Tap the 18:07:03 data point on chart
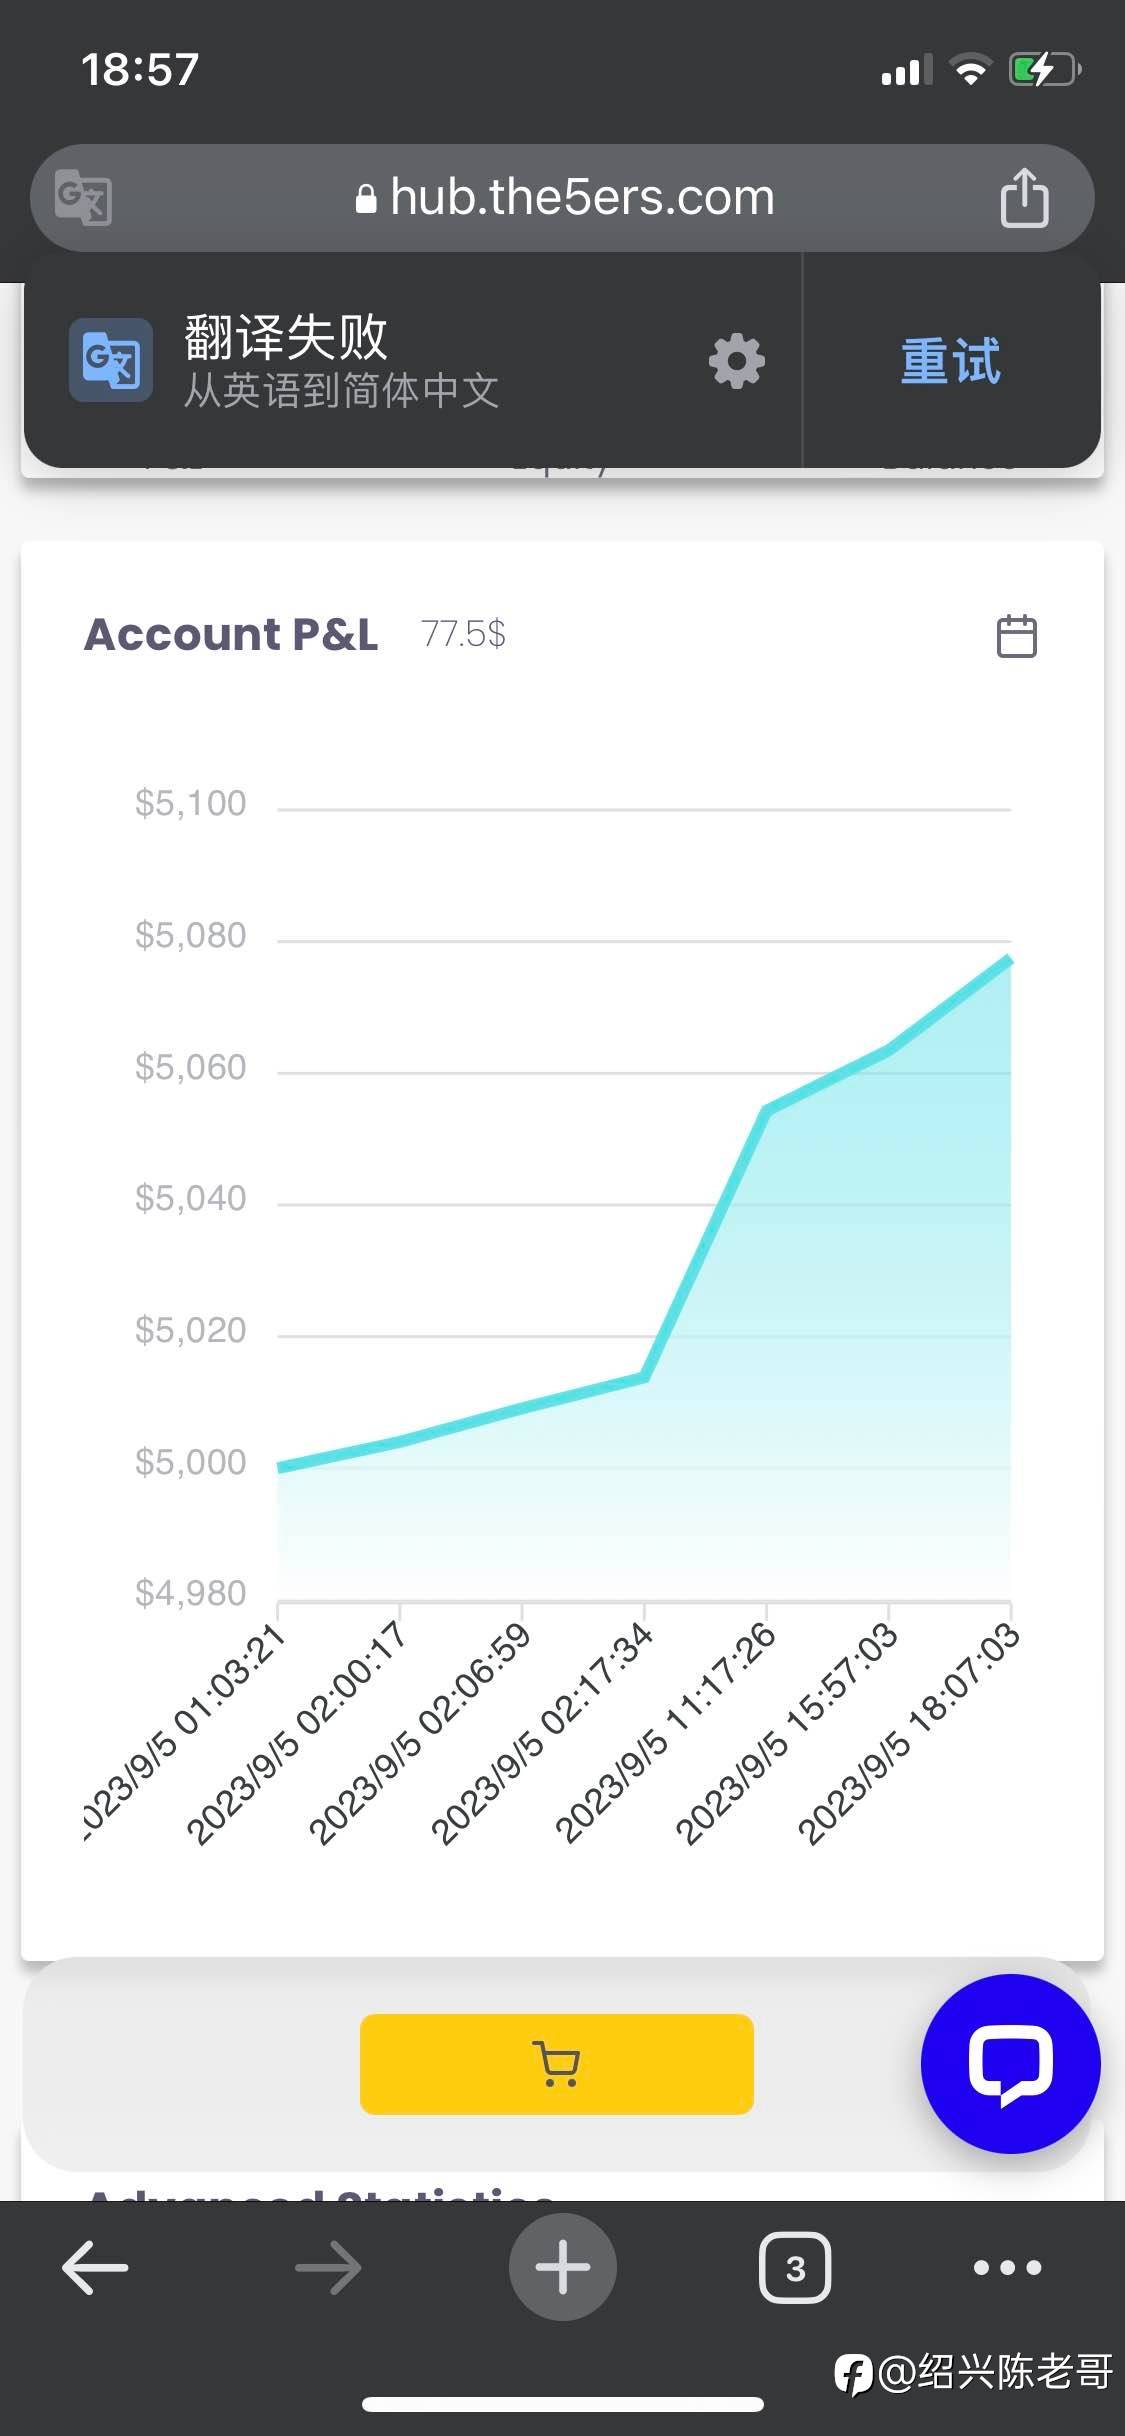This screenshot has height=2436, width=1125. pyautogui.click(x=1010, y=960)
